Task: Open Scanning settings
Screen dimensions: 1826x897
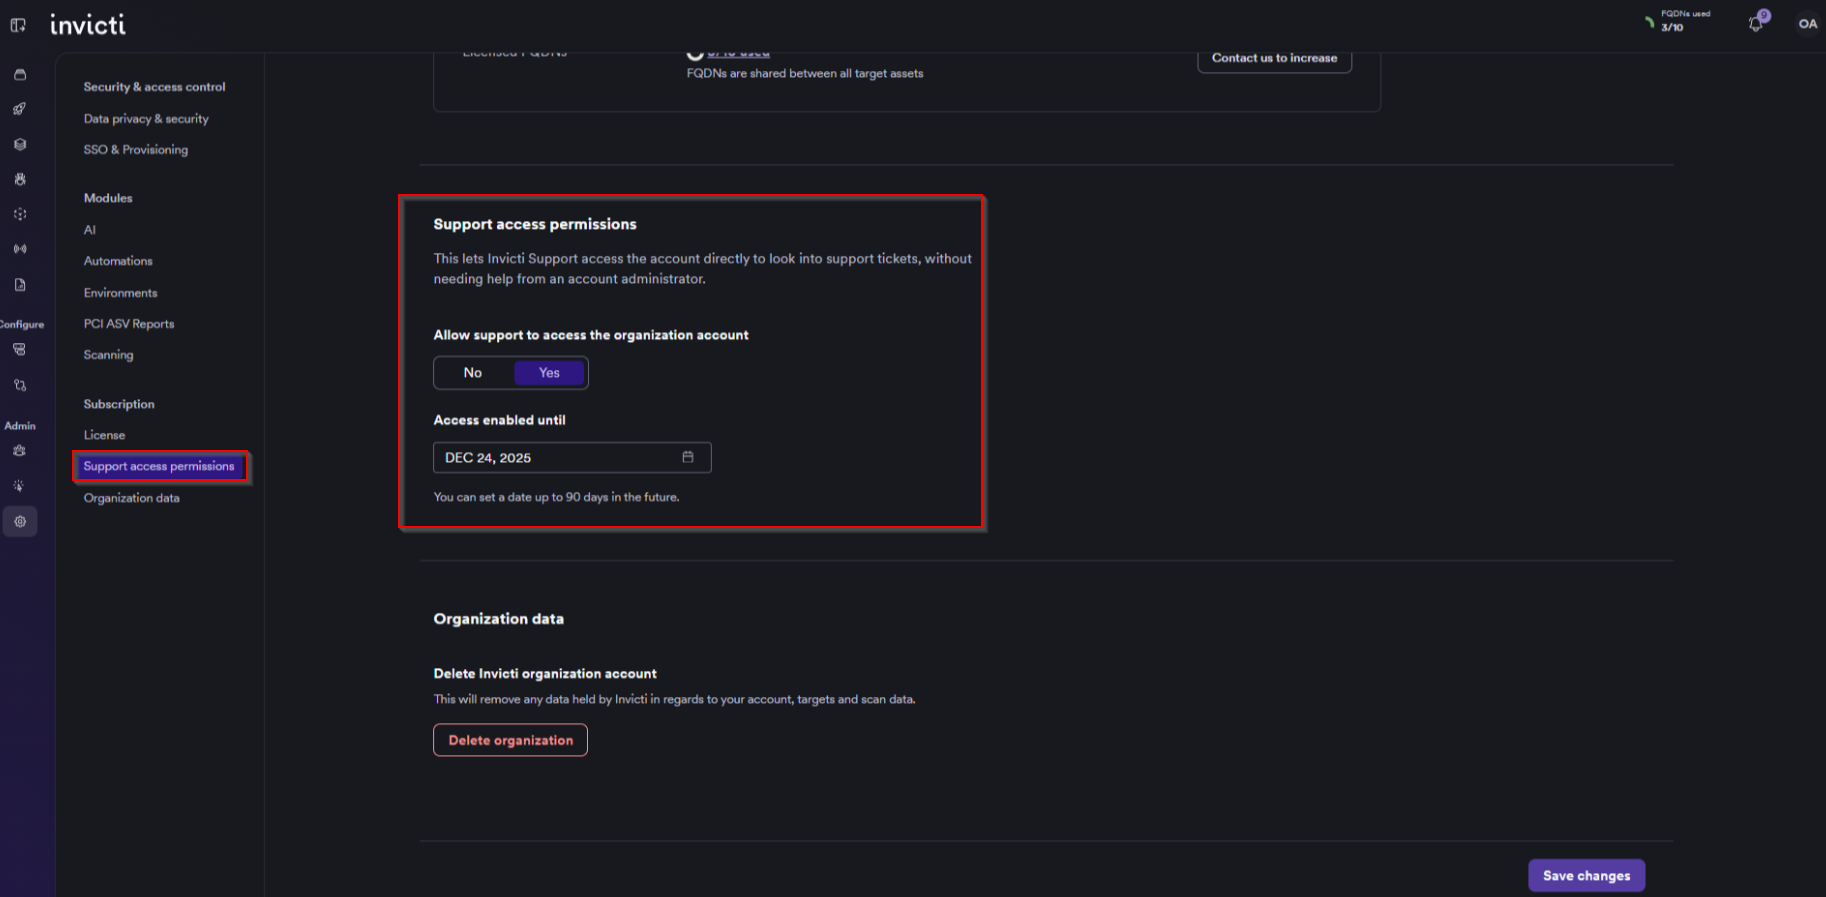Action: [x=108, y=355]
